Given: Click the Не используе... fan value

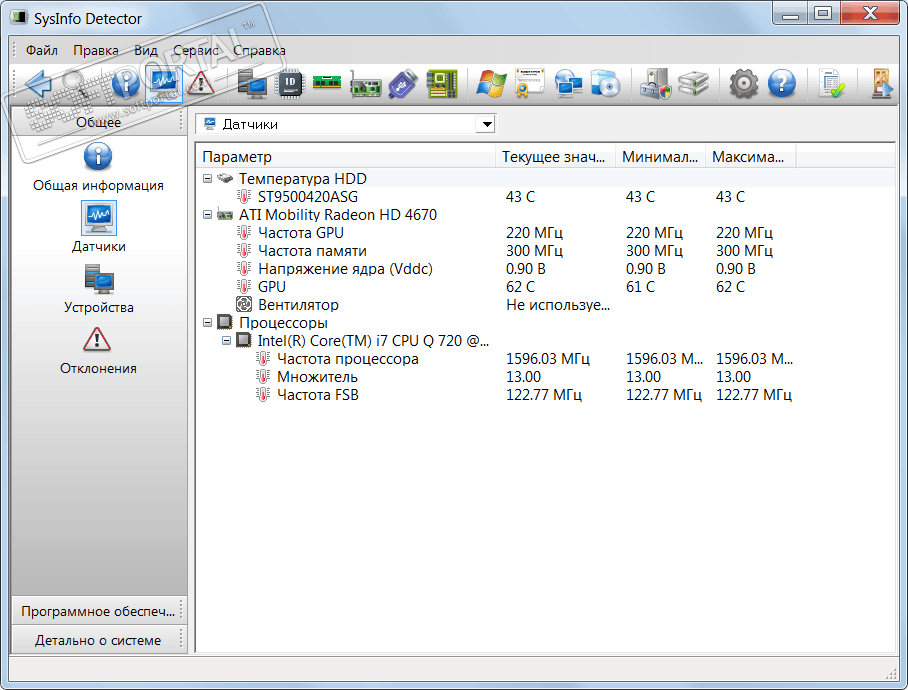Looking at the screenshot, I should coord(558,304).
